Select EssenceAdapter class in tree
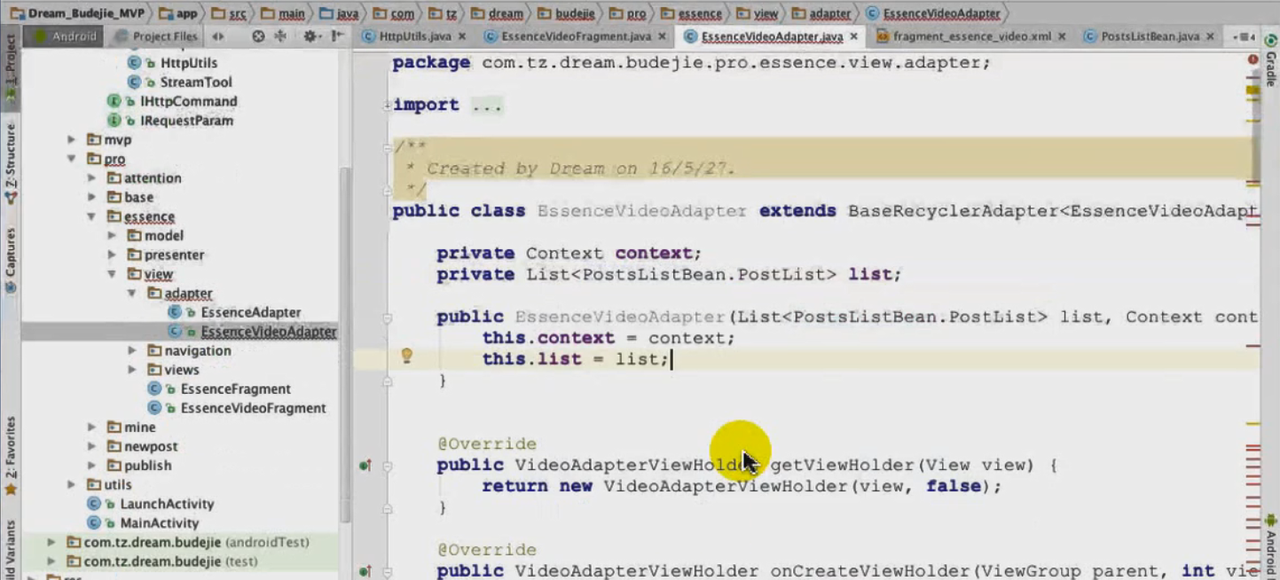 pyautogui.click(x=250, y=312)
